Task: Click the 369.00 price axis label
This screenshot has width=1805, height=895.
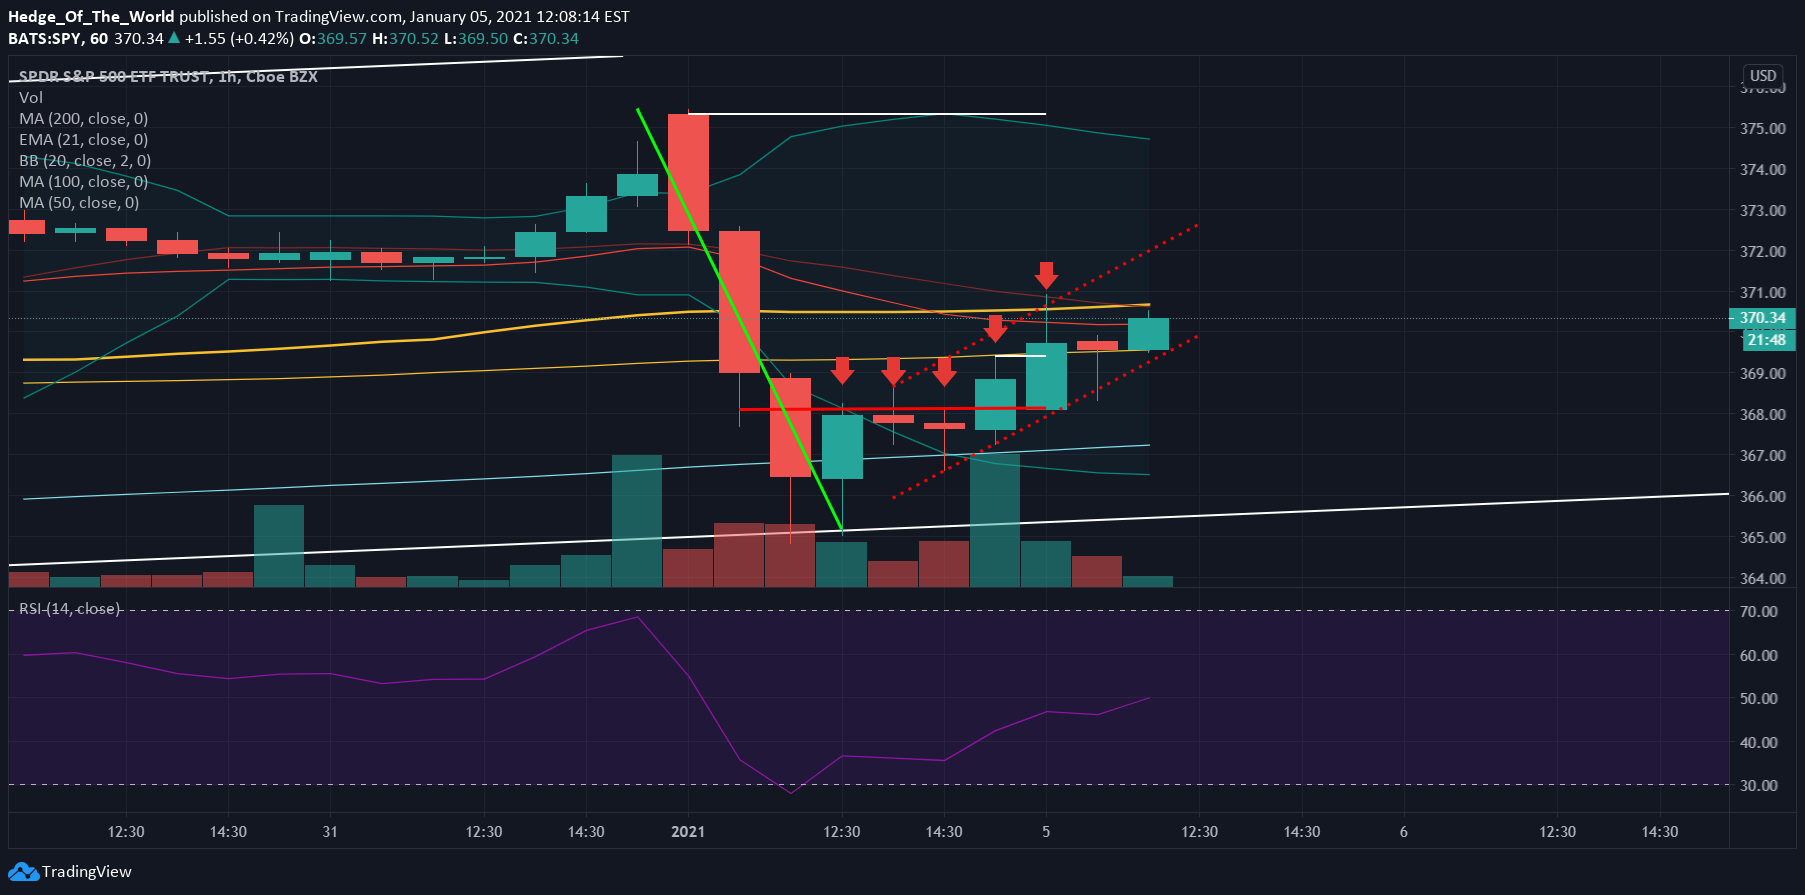Action: pos(1762,373)
